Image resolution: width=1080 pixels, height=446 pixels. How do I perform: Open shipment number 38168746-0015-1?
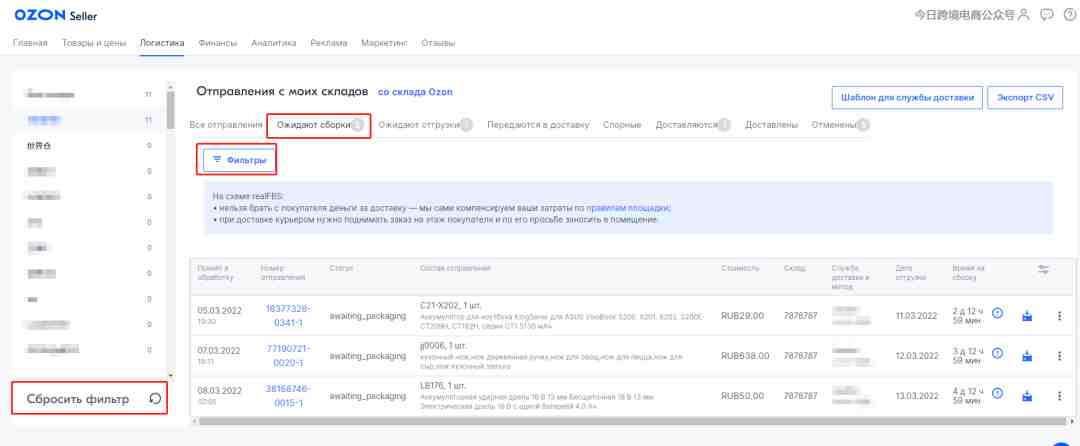click(x=288, y=396)
